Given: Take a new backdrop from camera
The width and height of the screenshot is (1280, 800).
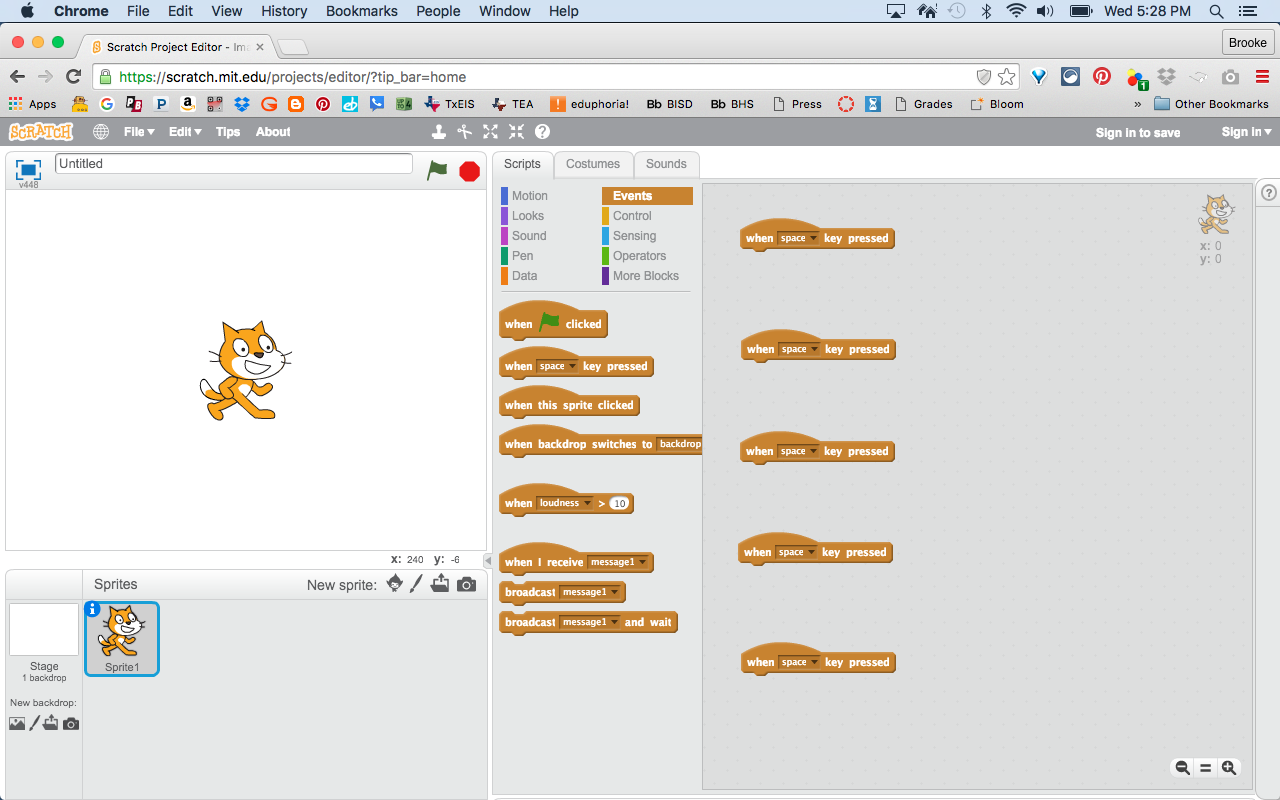Looking at the screenshot, I should (x=71, y=723).
